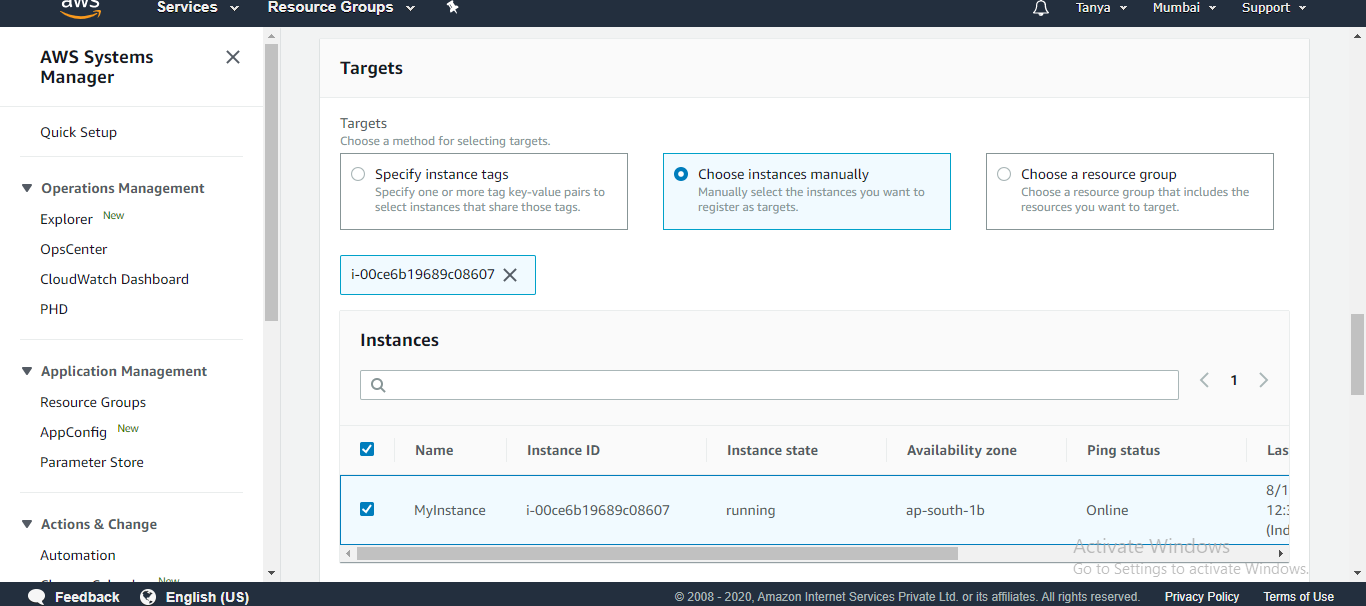Click page number 1 in pagination

1234,380
